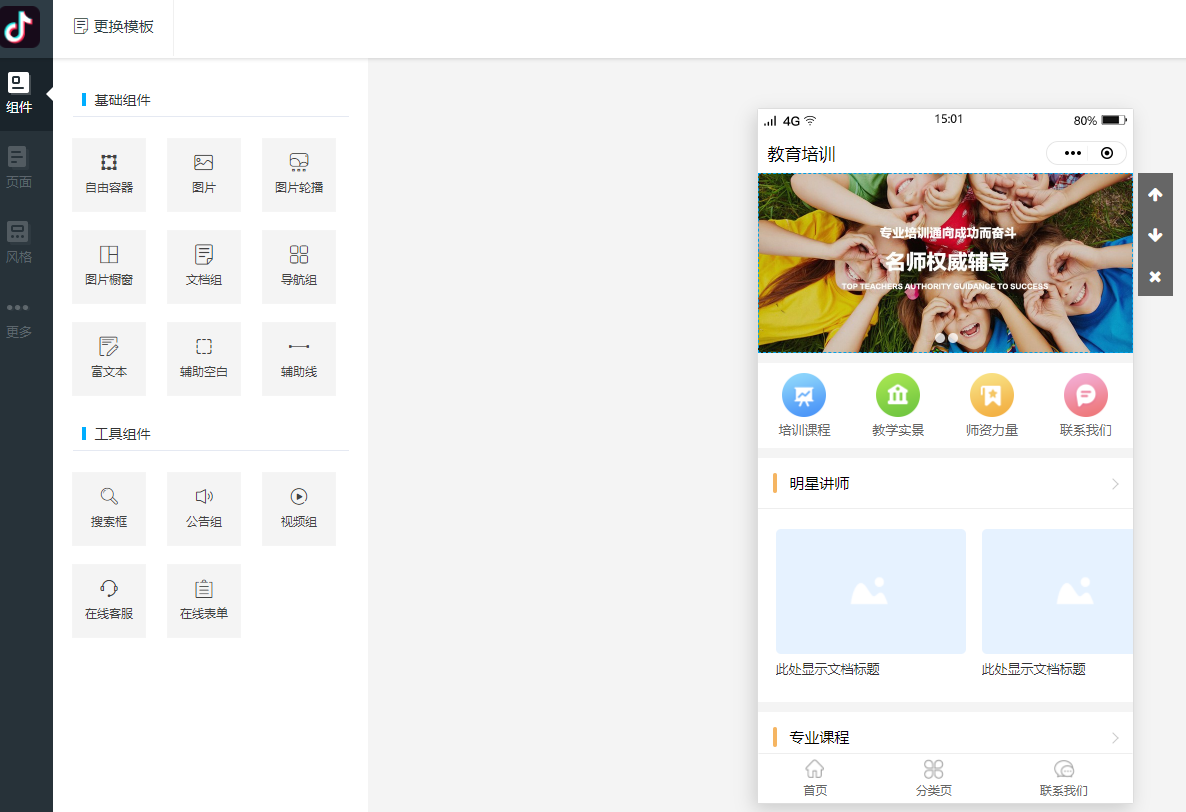Switch to the 页面 sidebar tab
This screenshot has height=812, width=1186.
tap(19, 168)
